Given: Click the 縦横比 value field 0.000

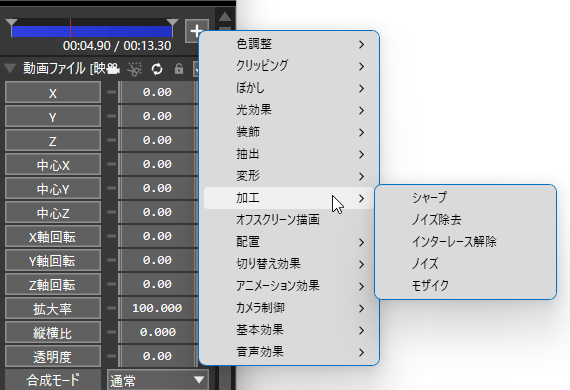Looking at the screenshot, I should [x=158, y=332].
